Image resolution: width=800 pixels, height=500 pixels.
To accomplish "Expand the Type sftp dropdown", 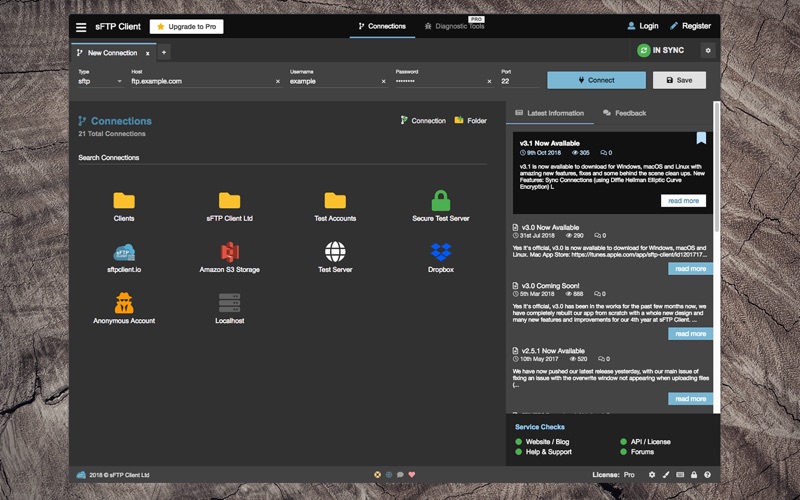I will (100, 81).
